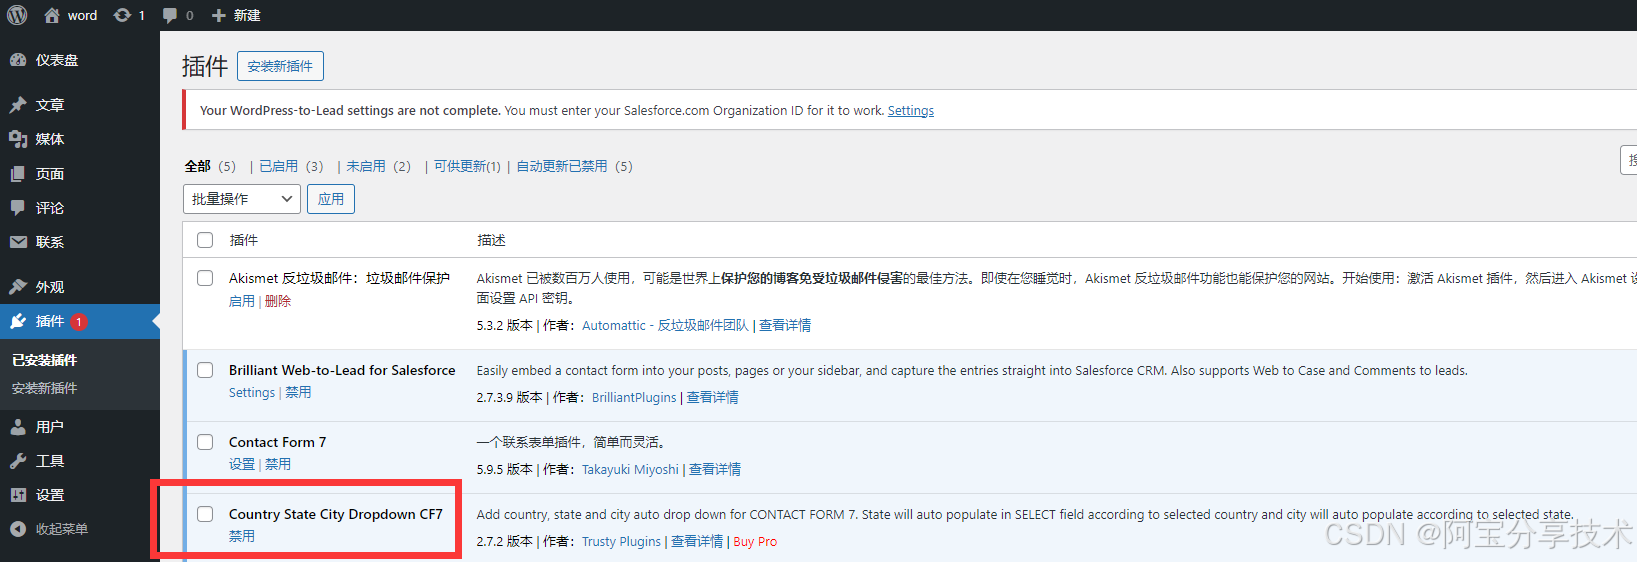Click the red plugin update badge
Image resolution: width=1637 pixels, height=562 pixels.
pos(79,322)
